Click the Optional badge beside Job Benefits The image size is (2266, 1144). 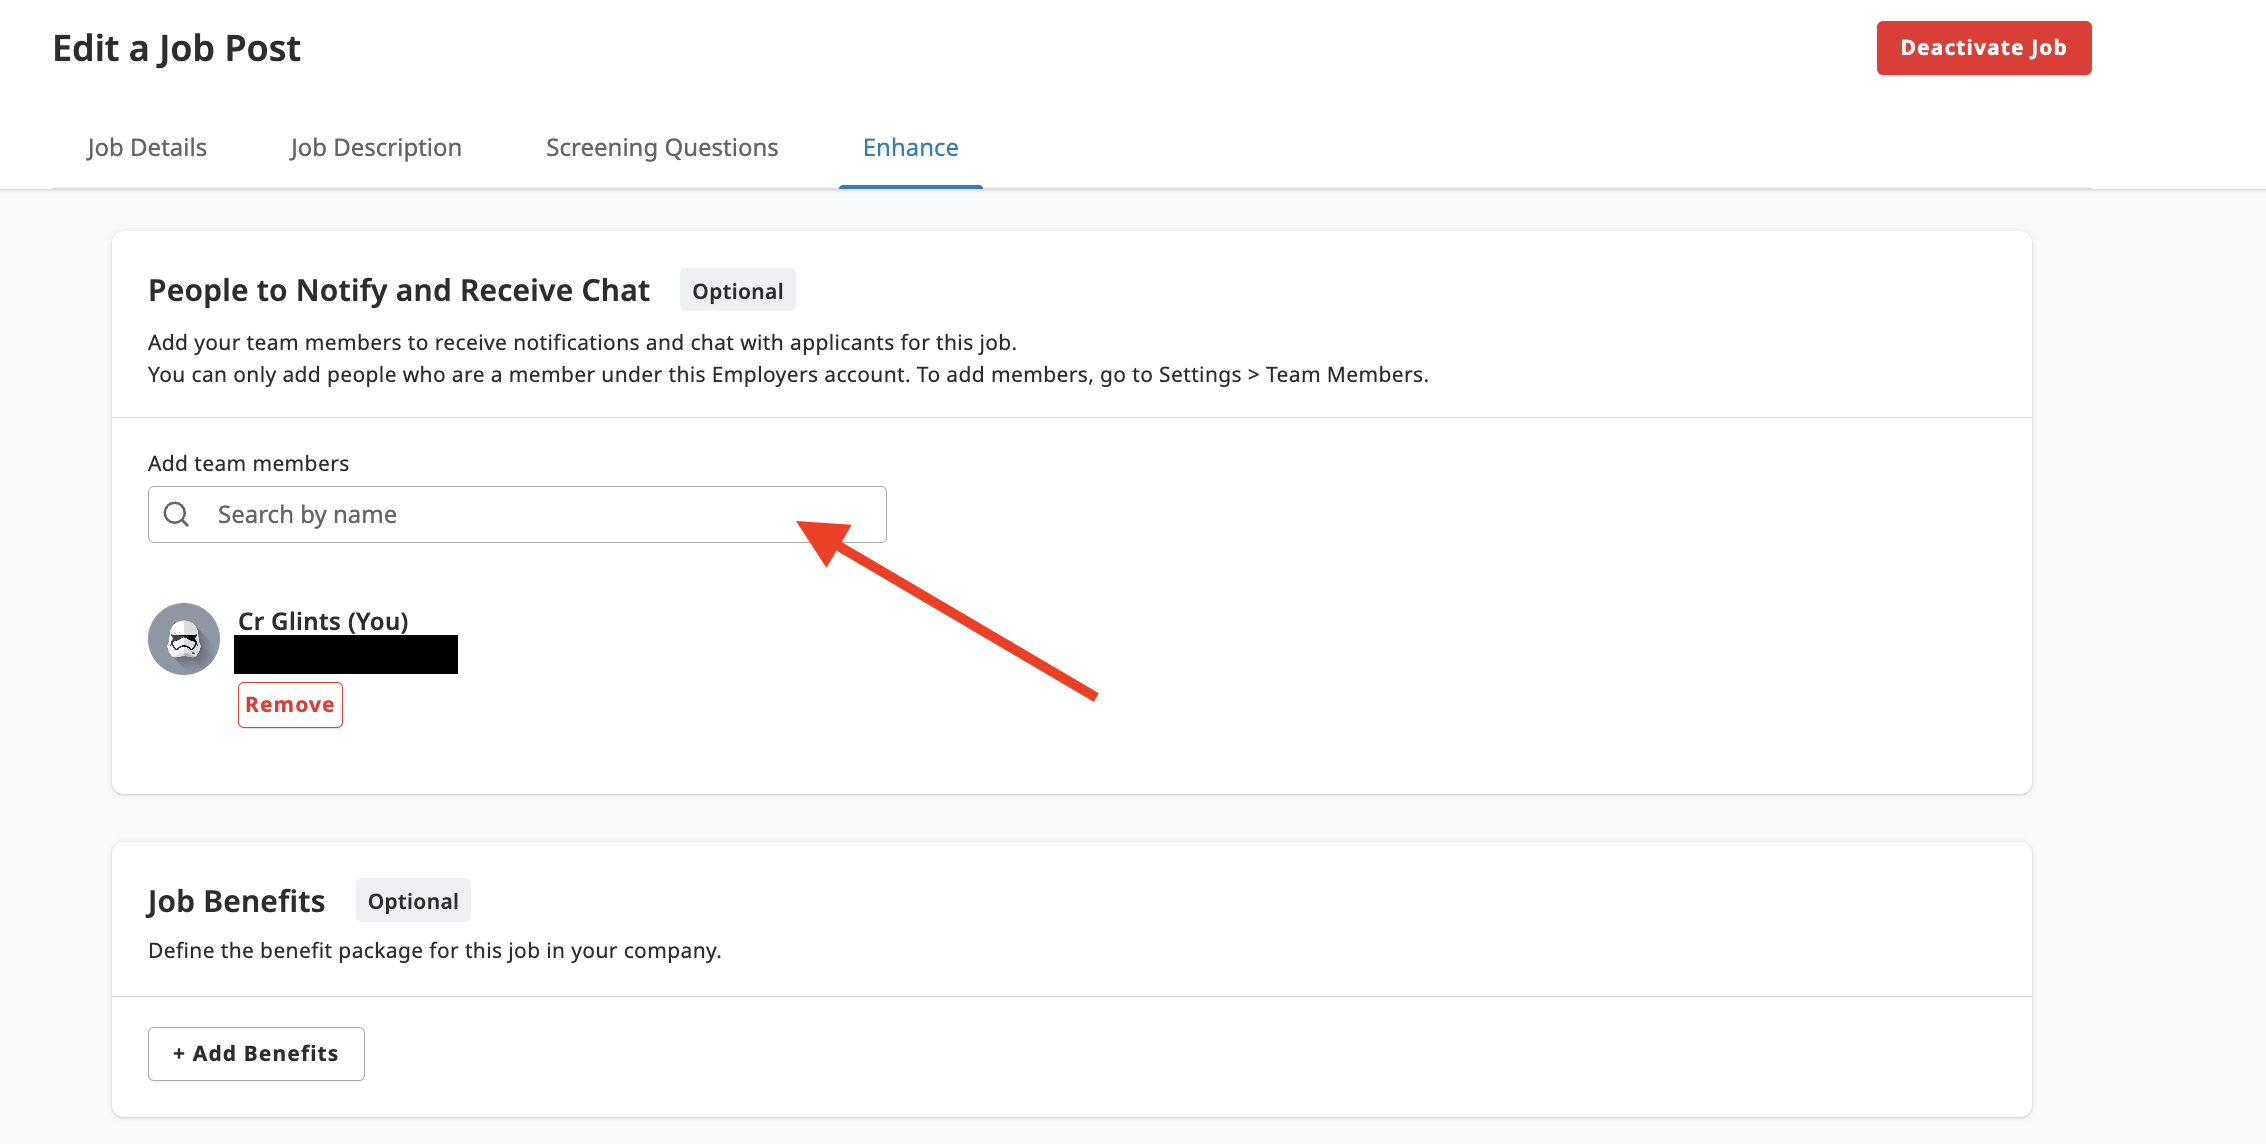click(x=413, y=901)
